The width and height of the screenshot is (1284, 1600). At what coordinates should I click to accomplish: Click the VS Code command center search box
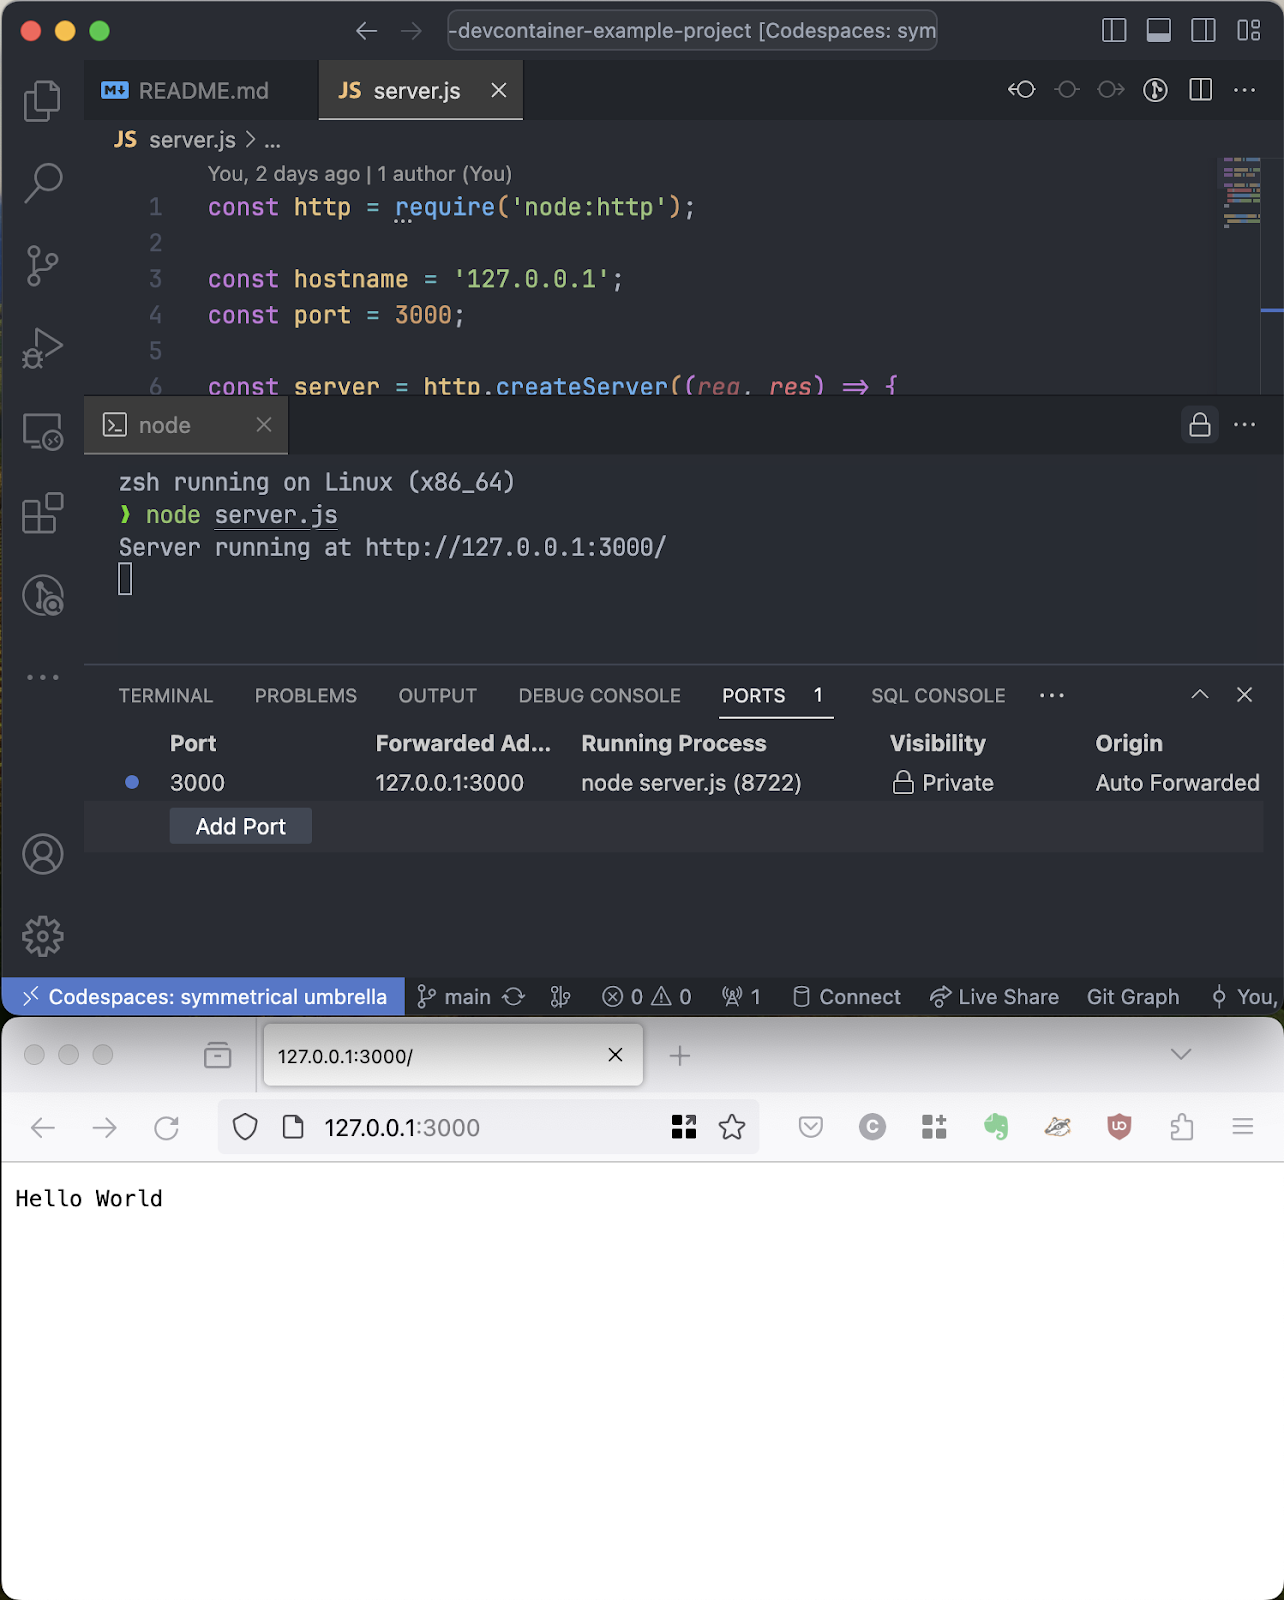click(x=692, y=31)
